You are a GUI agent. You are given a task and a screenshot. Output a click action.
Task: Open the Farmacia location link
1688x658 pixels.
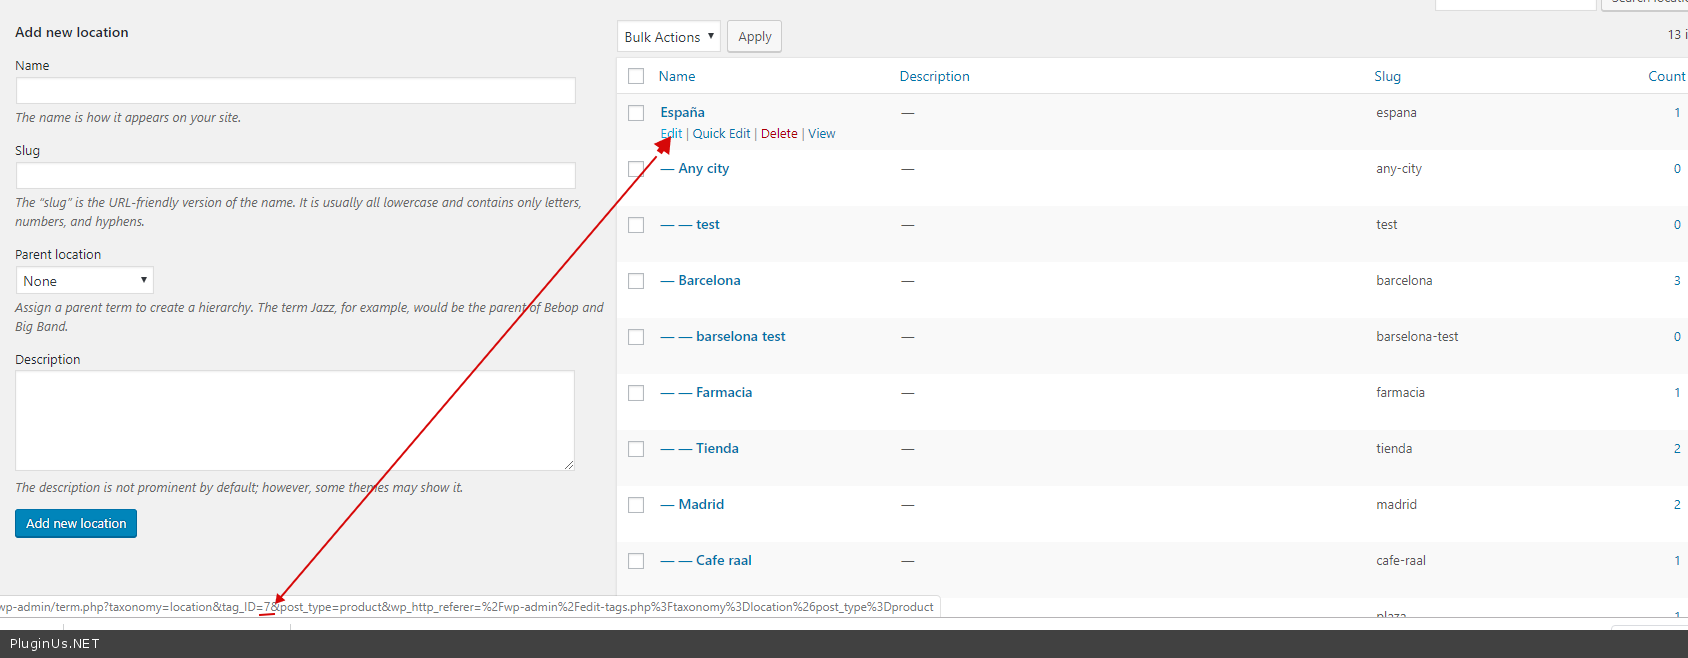point(724,393)
